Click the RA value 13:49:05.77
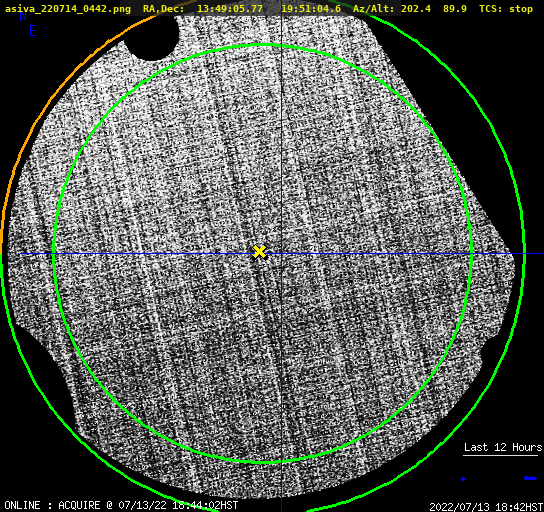The width and height of the screenshot is (544, 512). pos(230,9)
